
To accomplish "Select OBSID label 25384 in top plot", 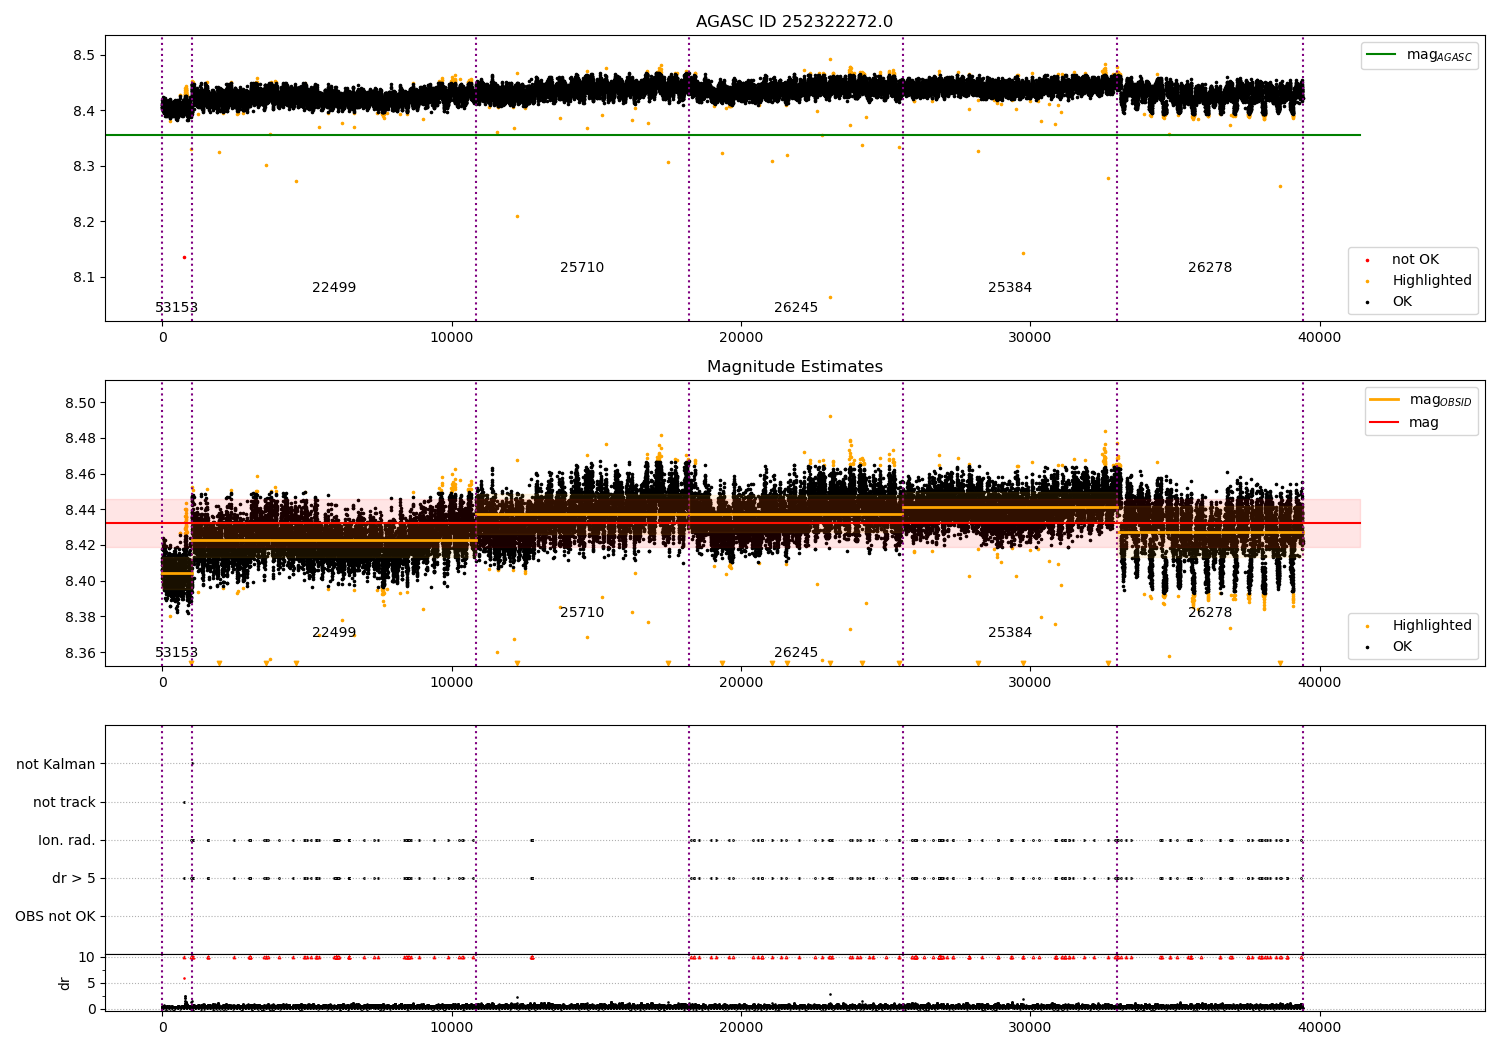I will coord(1010,288).
